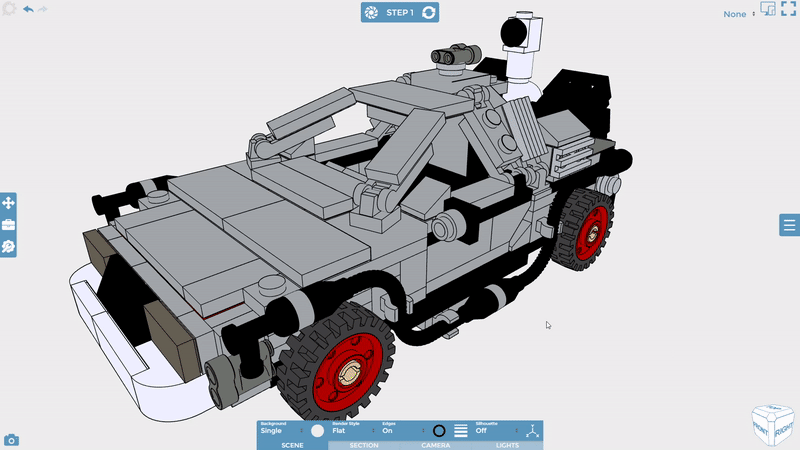Open the None dropdown at top right
Image resolution: width=800 pixels, height=450 pixels.
coord(739,14)
